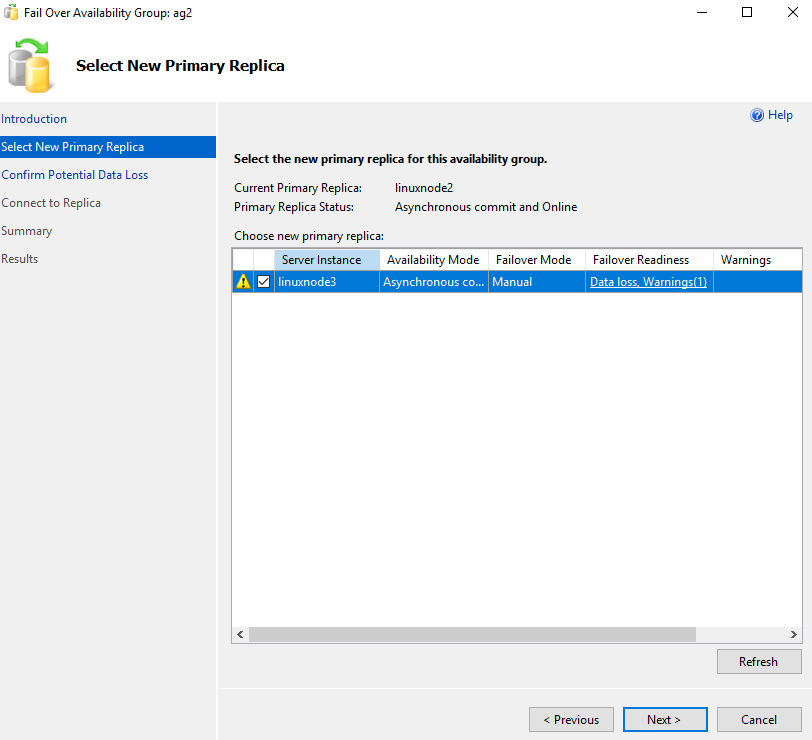812x740 pixels.
Task: Sort by the Availability Mode column header
Action: (433, 260)
